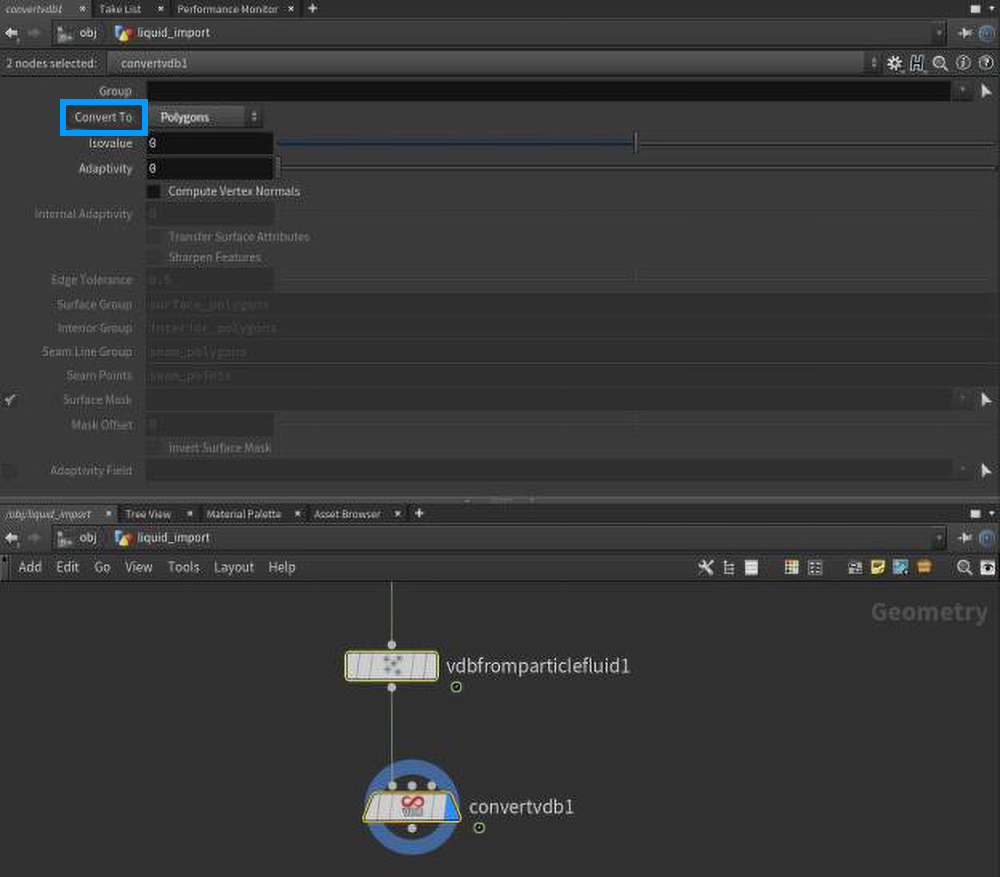This screenshot has width=1000, height=877.
Task: Switch to the Take List tab
Action: [x=120, y=9]
